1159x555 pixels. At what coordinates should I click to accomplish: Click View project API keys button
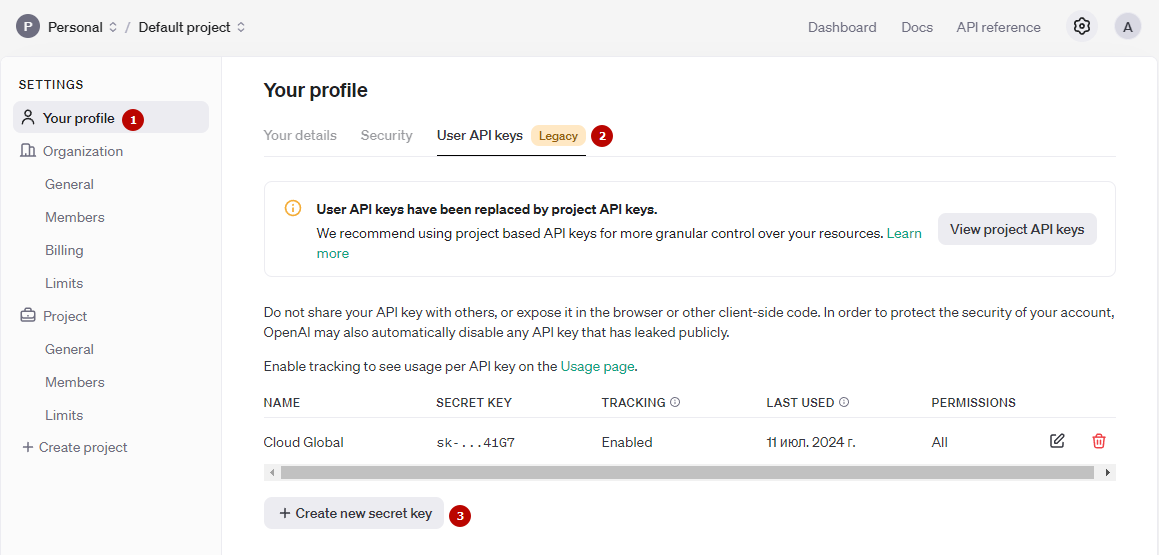coord(1017,229)
